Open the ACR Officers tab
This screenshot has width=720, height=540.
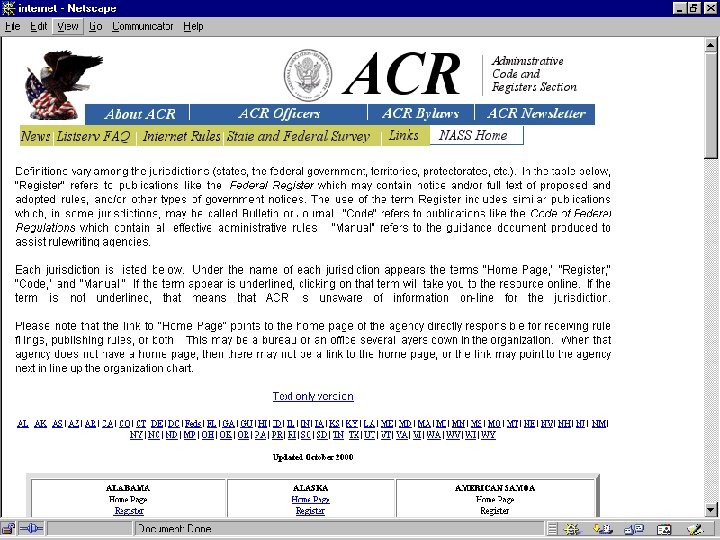279,114
